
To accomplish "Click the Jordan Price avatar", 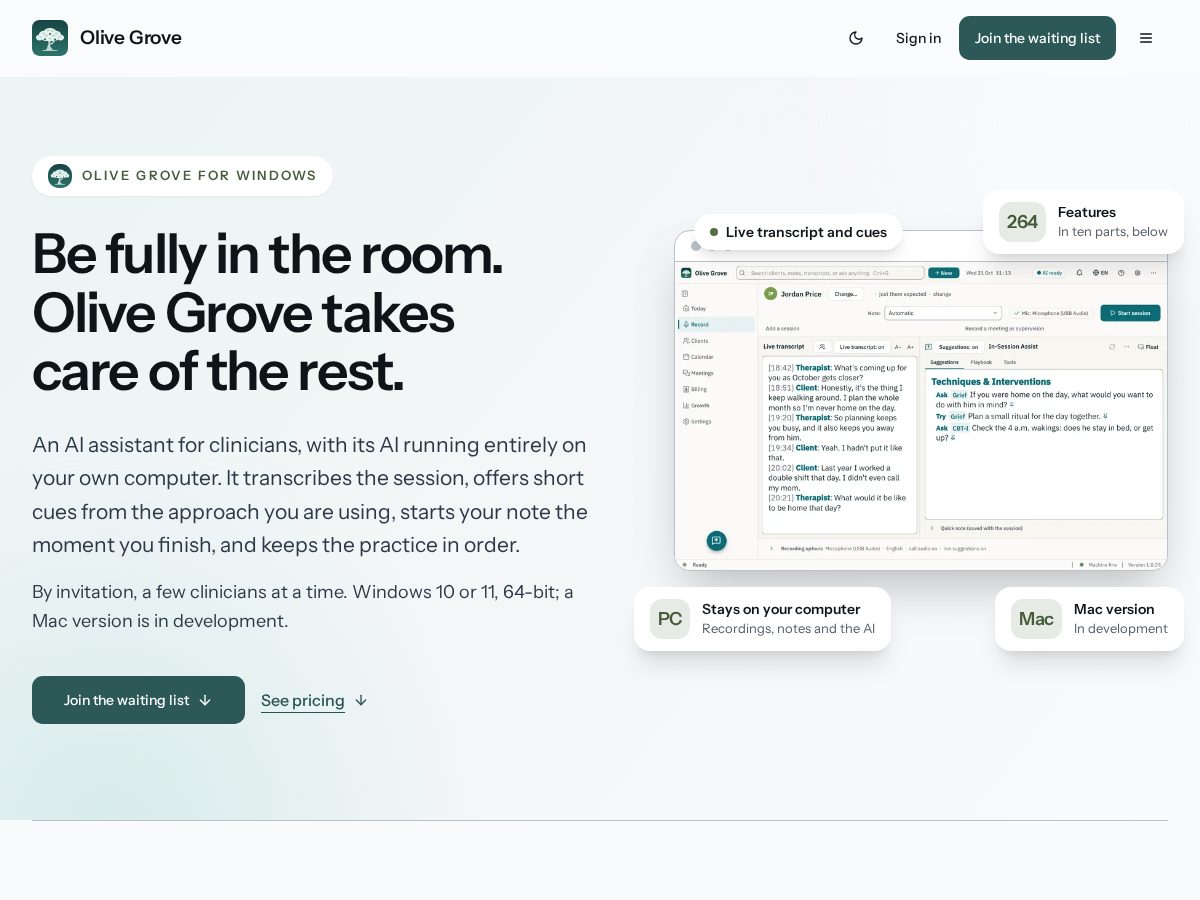I will (x=771, y=294).
